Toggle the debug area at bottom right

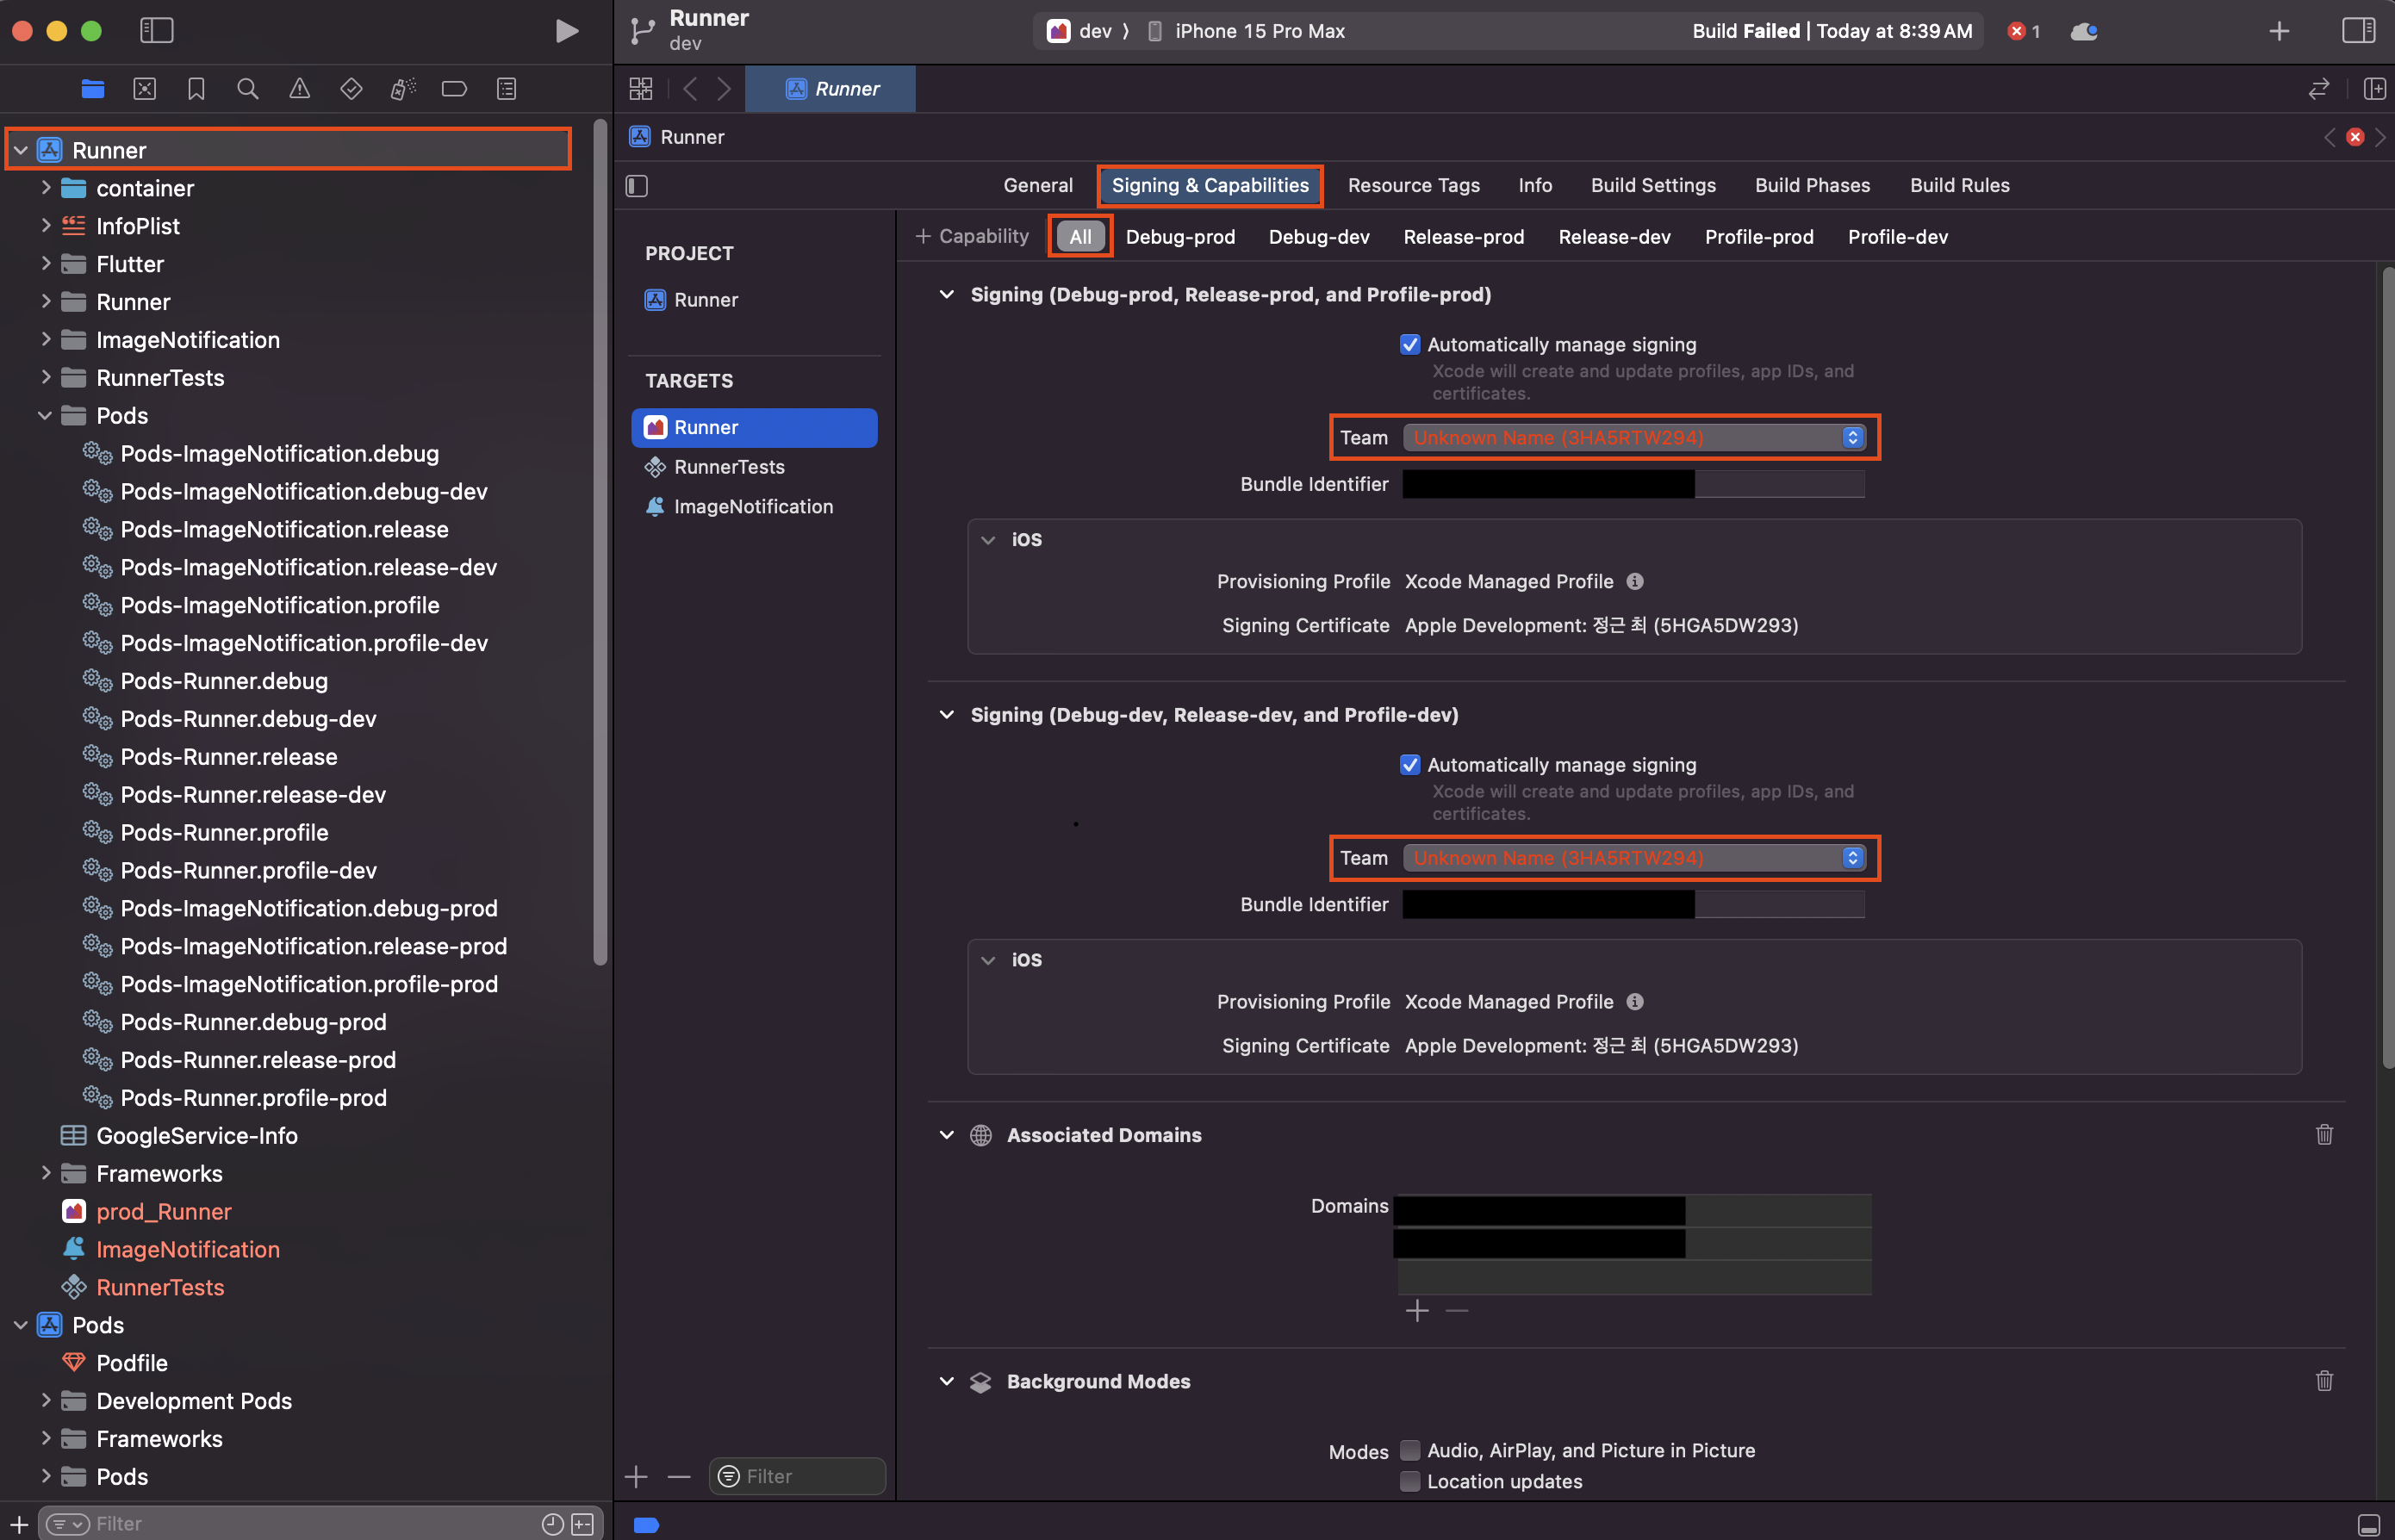coord(2369,1524)
